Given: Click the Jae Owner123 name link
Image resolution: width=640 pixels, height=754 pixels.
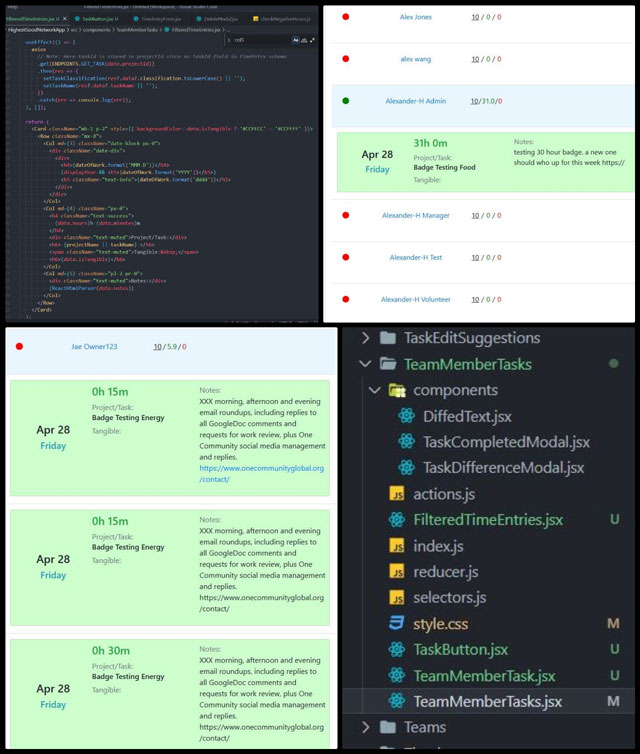Looking at the screenshot, I should pos(94,347).
